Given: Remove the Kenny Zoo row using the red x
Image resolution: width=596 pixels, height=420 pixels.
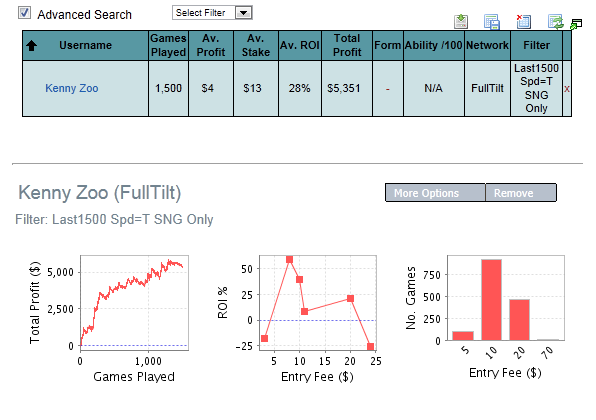Looking at the screenshot, I should click(x=567, y=89).
